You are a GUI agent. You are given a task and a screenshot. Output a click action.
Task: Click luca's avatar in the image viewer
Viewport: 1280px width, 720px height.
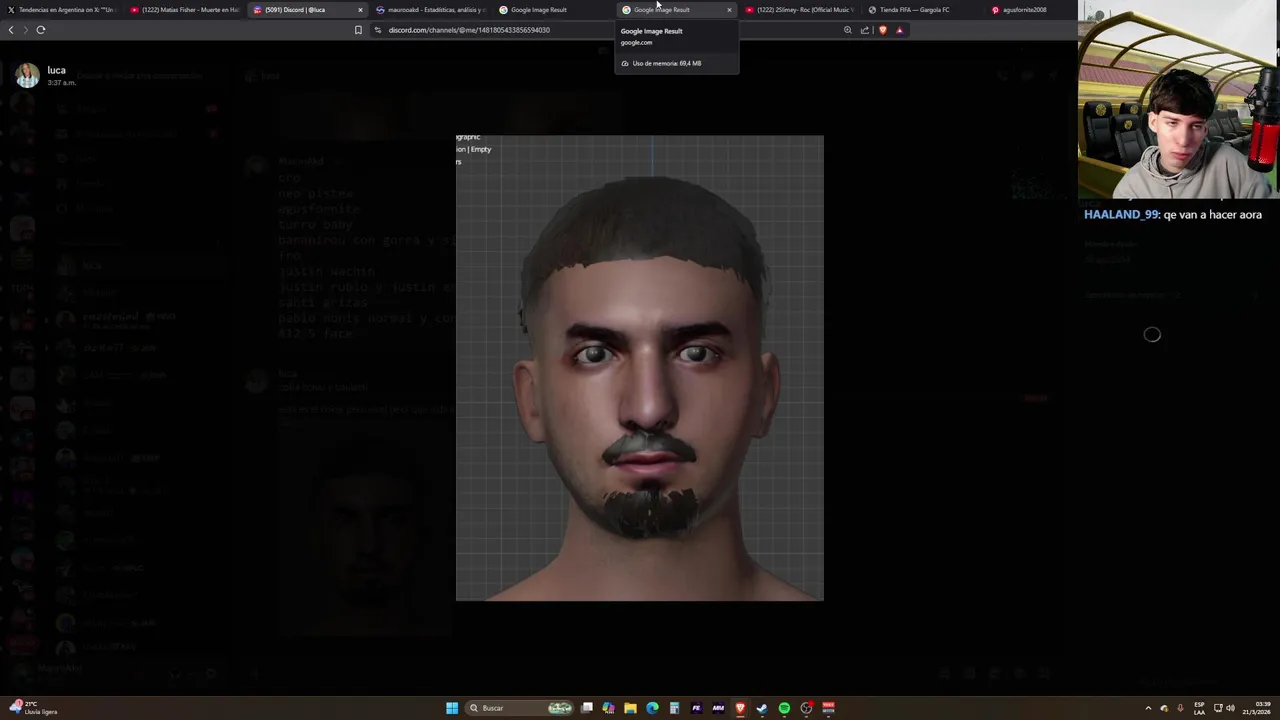pyautogui.click(x=28, y=75)
